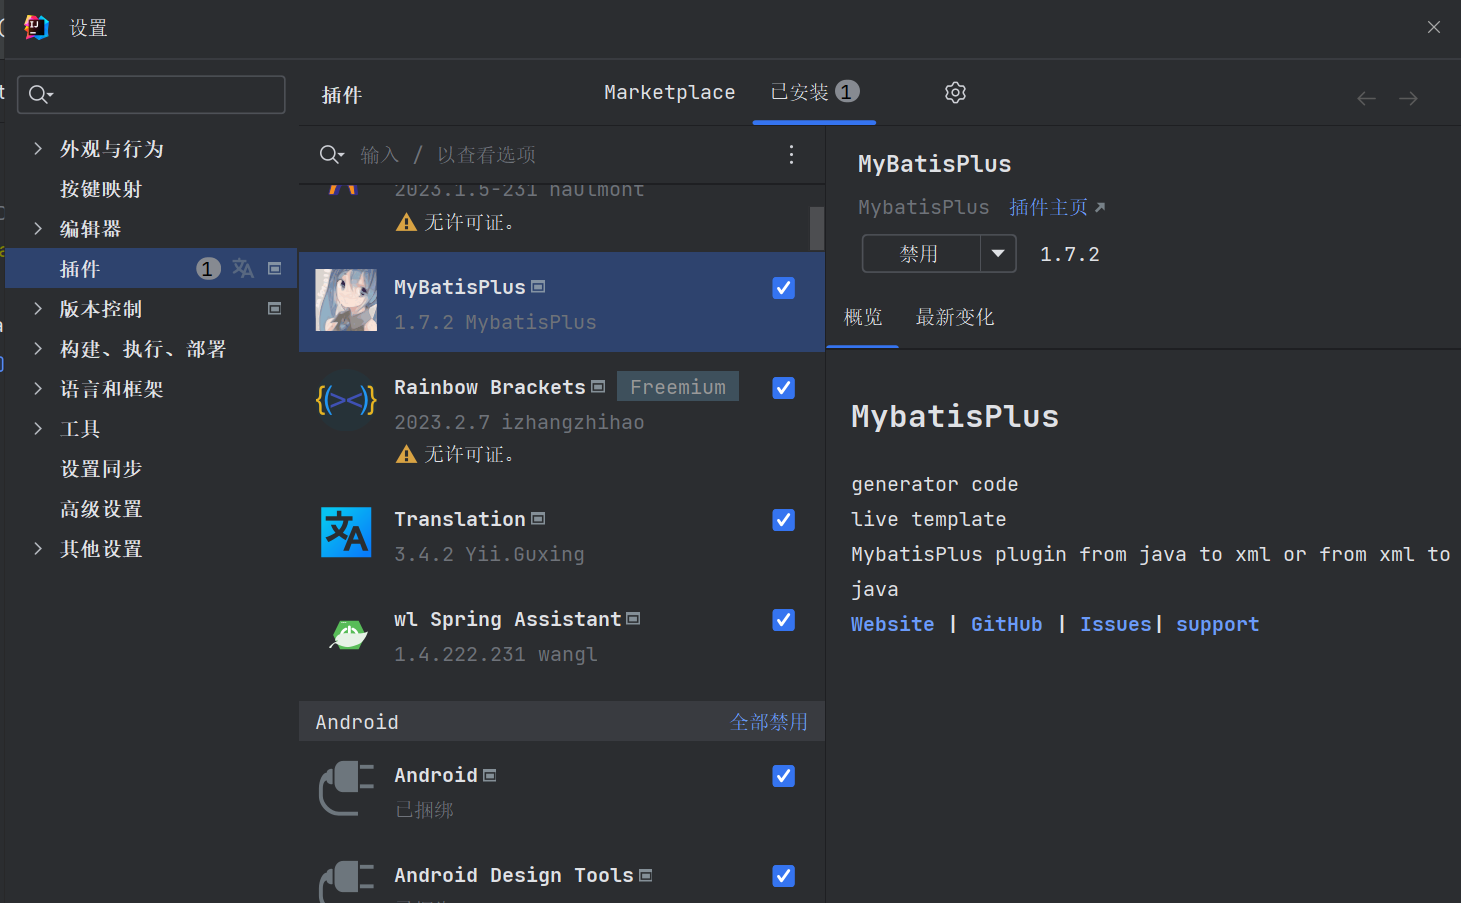Select 按键映射 in settings tree
Image resolution: width=1461 pixels, height=903 pixels.
101,189
